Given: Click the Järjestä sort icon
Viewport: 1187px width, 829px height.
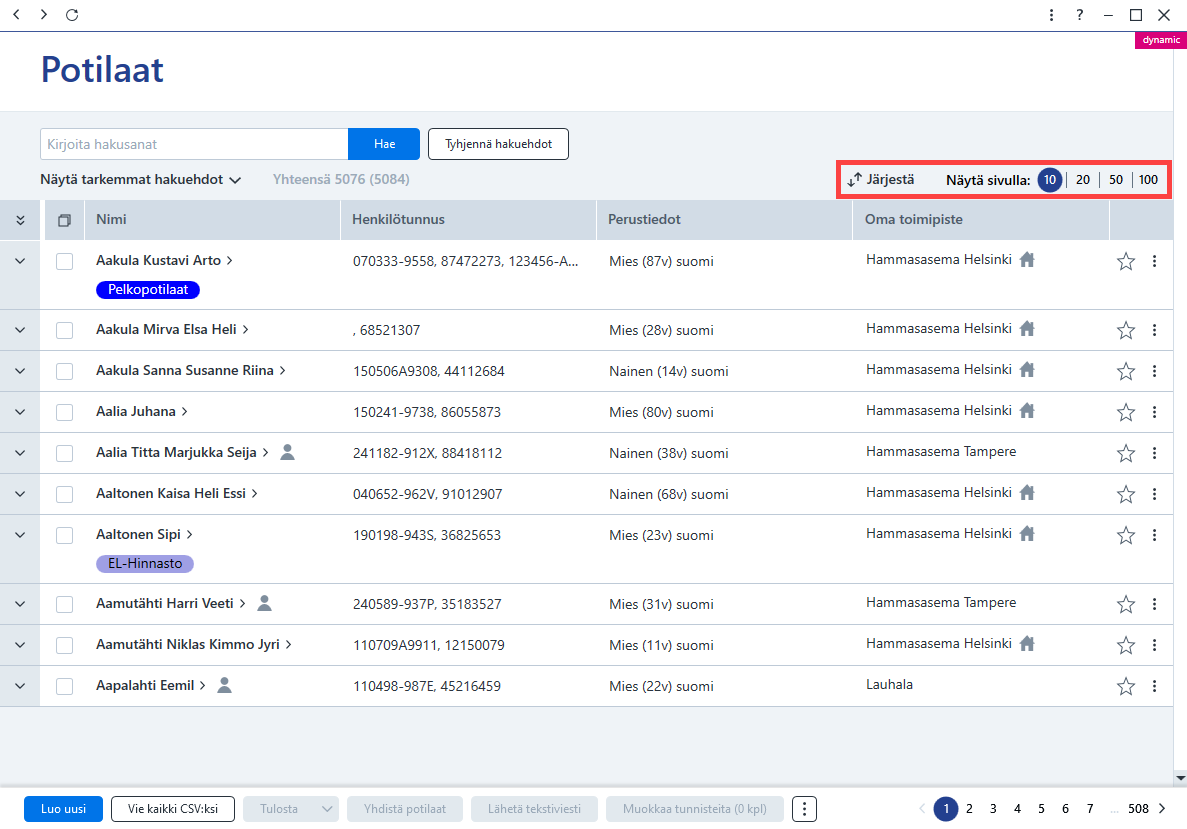Looking at the screenshot, I should pyautogui.click(x=855, y=179).
